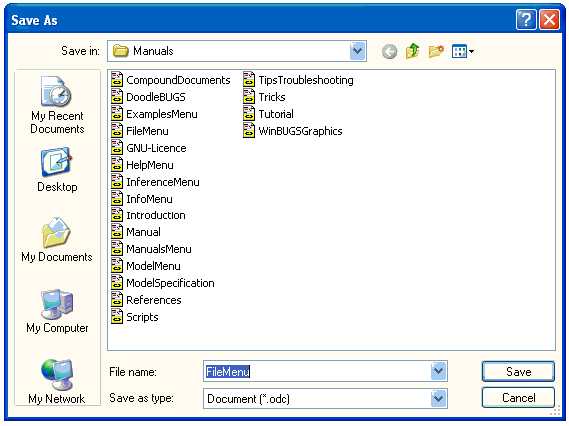
Task: Click the References file name text
Action: (154, 300)
